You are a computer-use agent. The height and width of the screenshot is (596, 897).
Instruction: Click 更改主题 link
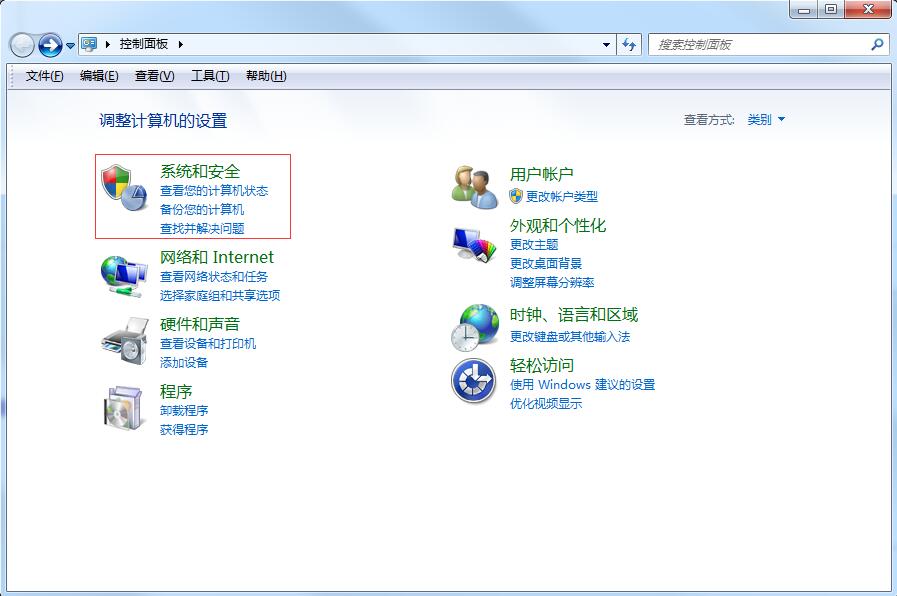(x=534, y=244)
